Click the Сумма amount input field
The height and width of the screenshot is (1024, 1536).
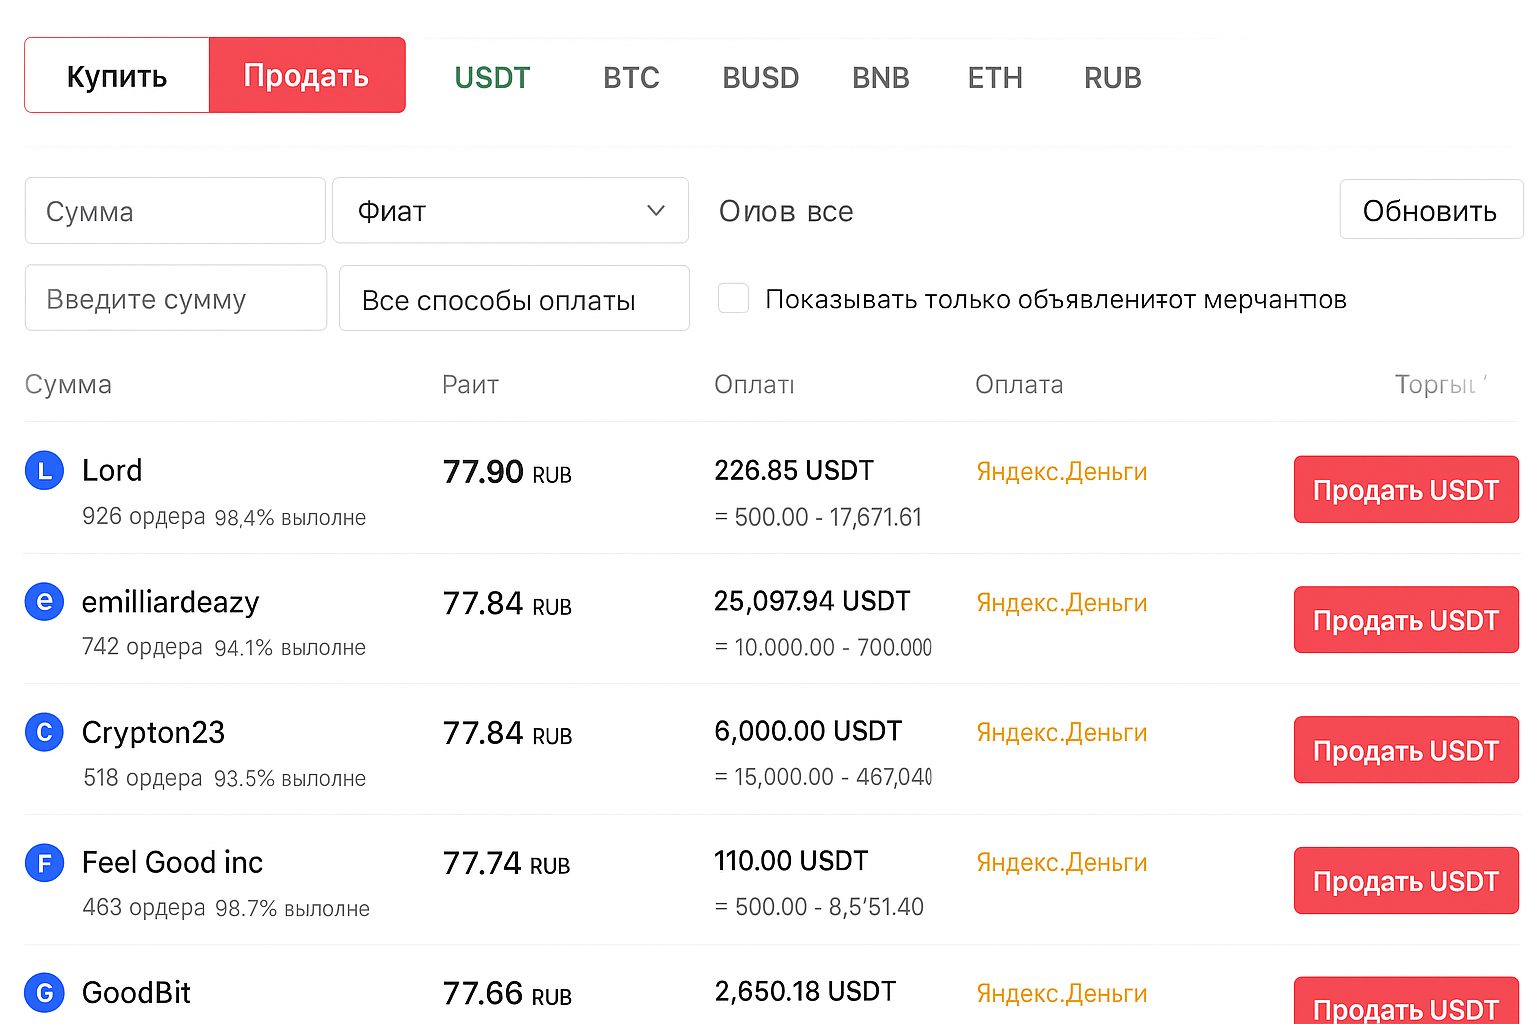175,210
